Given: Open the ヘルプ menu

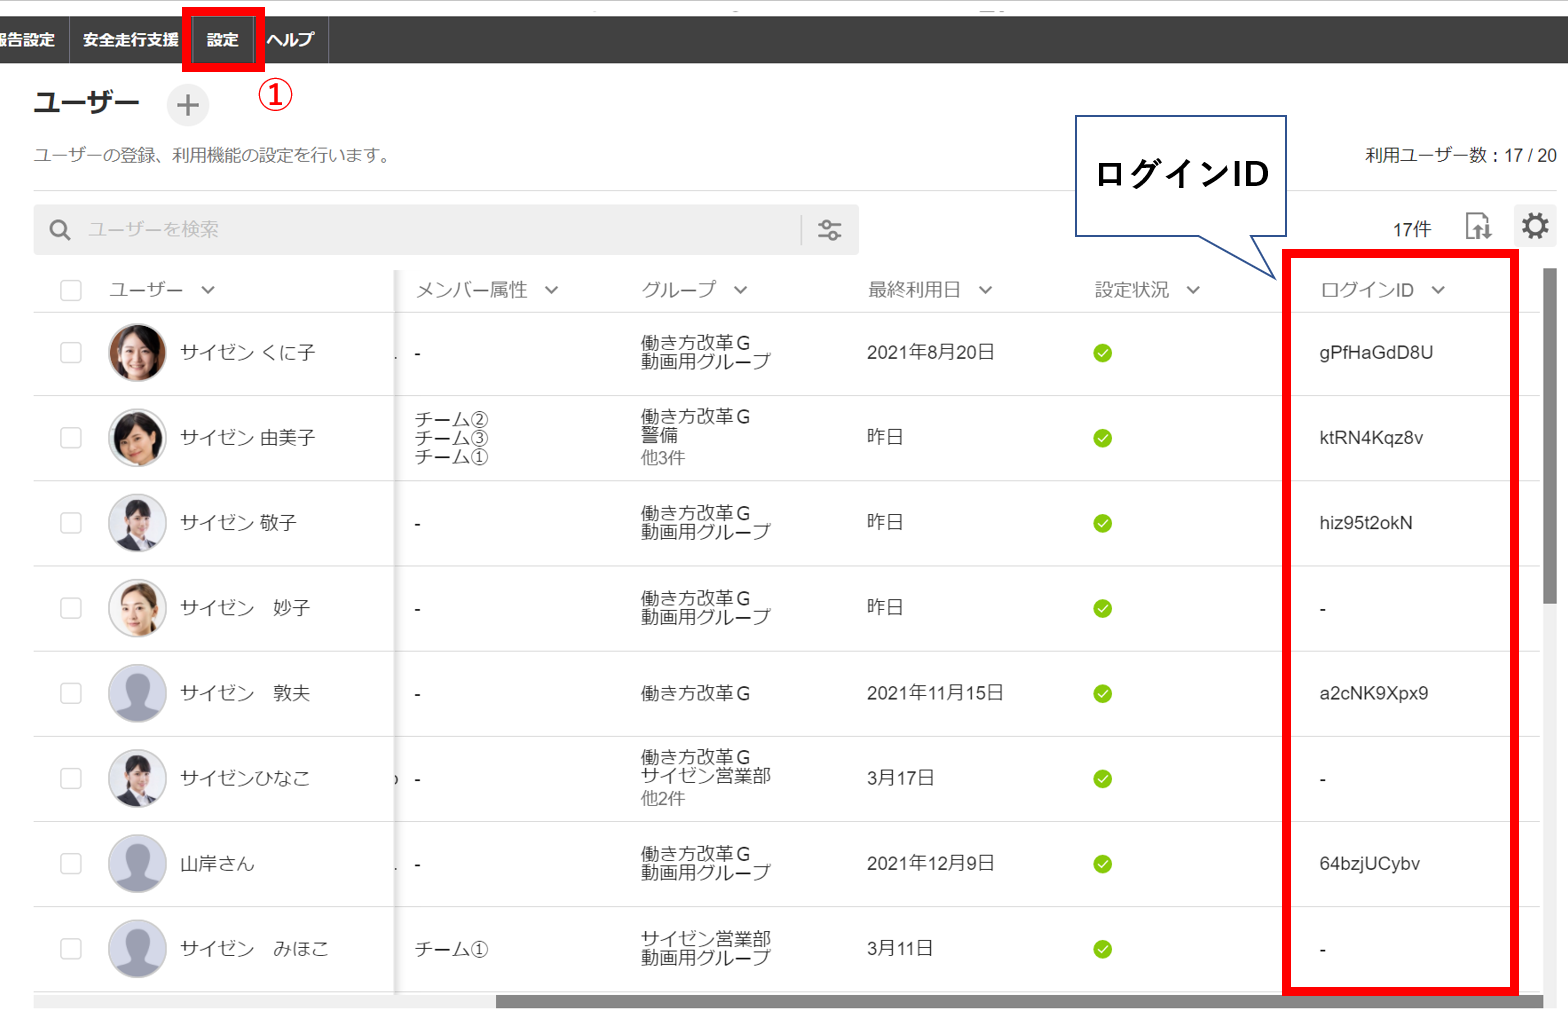Looking at the screenshot, I should [291, 40].
